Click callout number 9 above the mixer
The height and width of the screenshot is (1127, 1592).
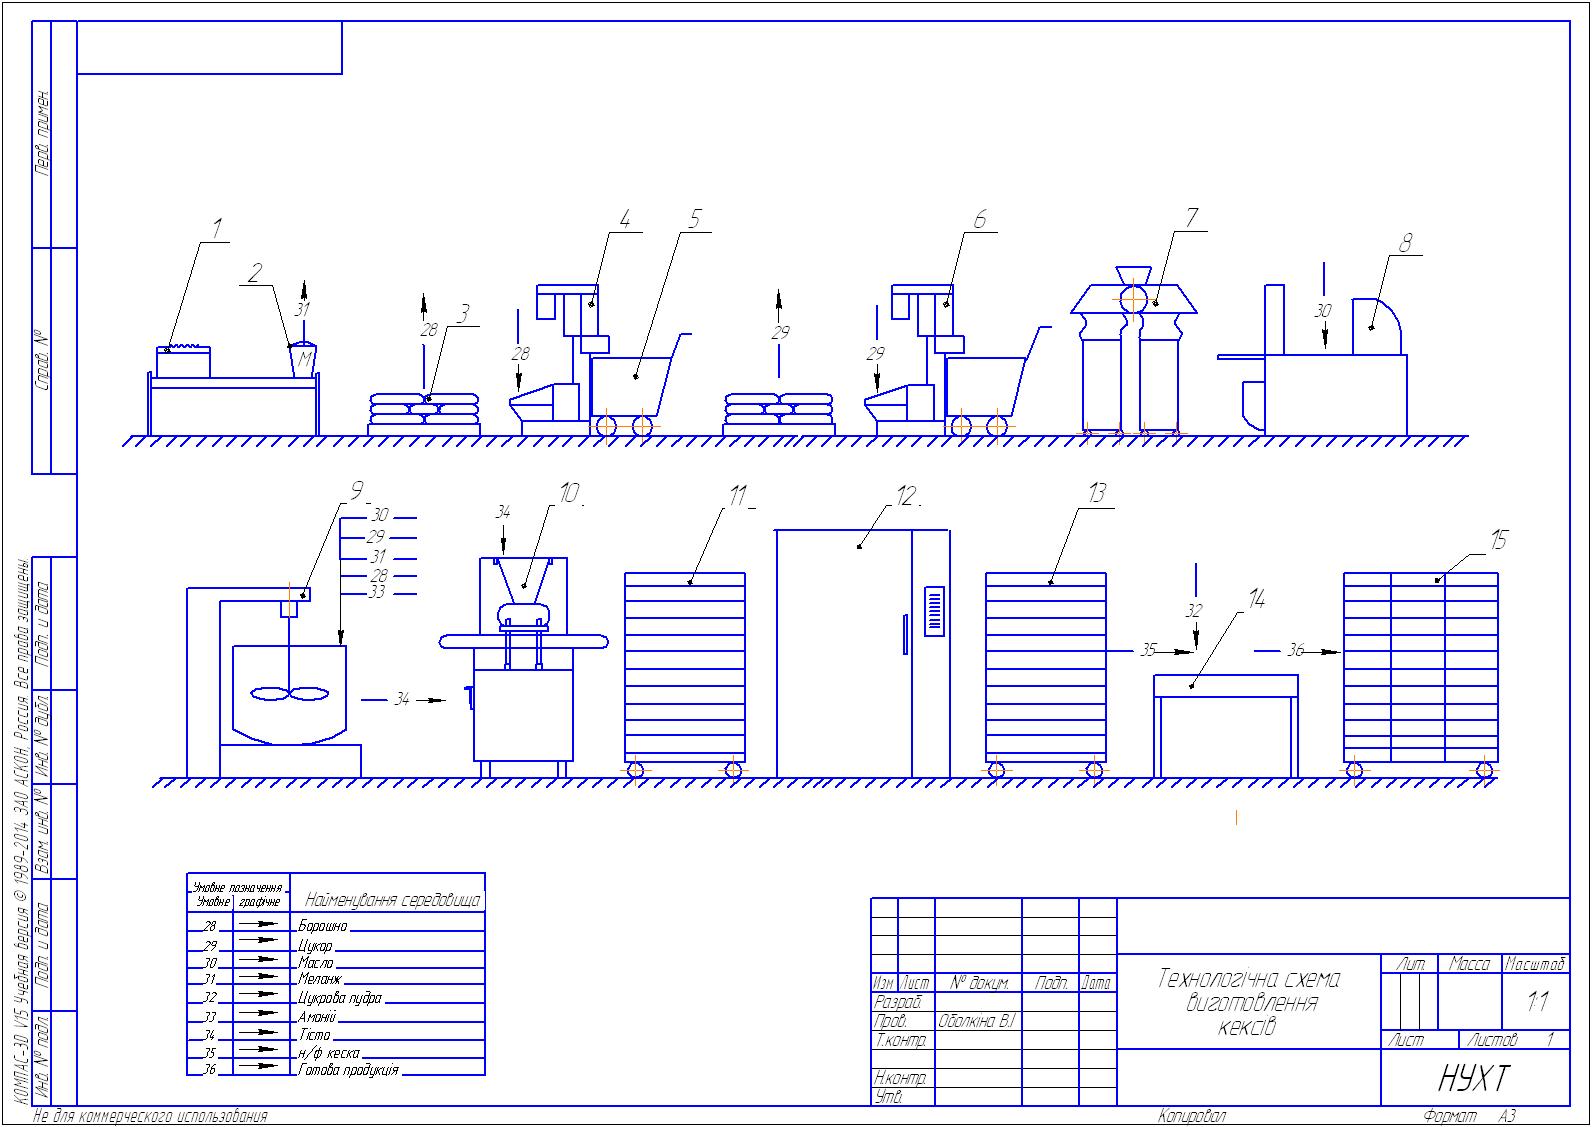coord(356,490)
